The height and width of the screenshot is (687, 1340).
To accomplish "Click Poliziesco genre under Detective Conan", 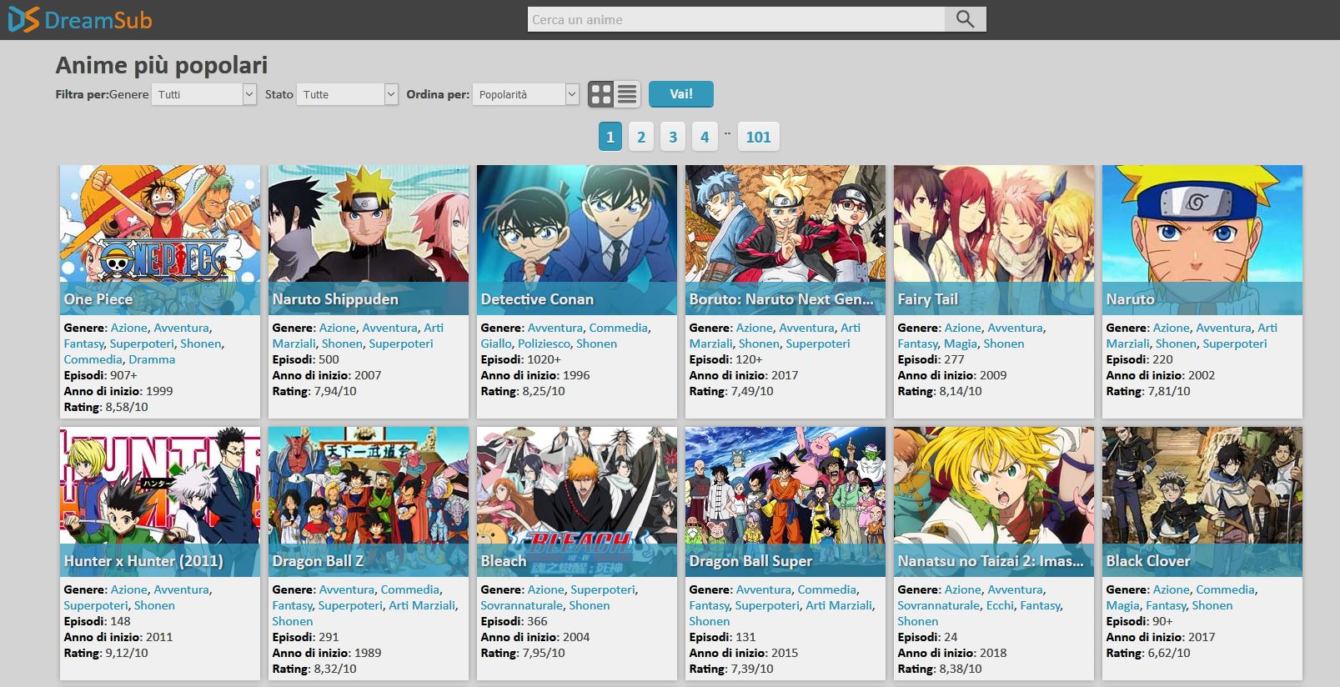I will point(543,343).
